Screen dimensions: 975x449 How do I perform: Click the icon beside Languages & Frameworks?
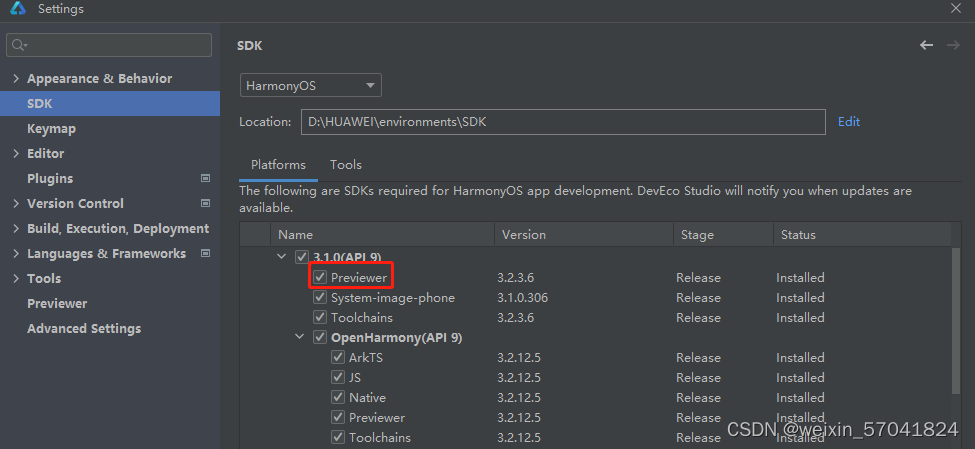point(205,253)
